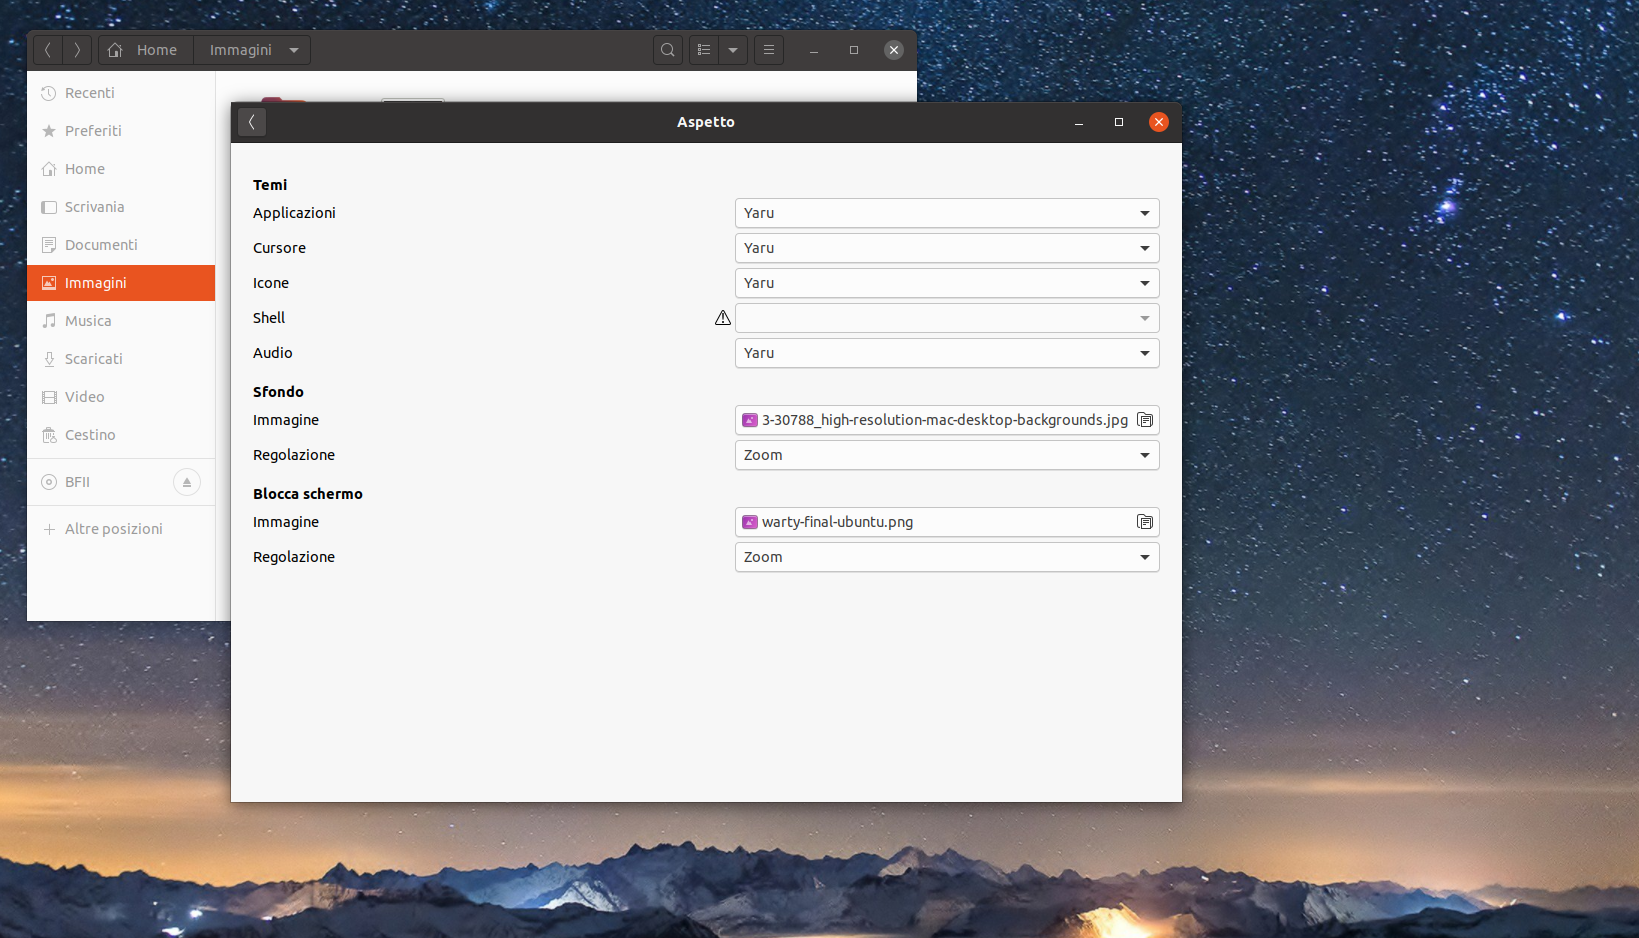This screenshot has height=938, width=1639.
Task: Open the Sfondo Regolazione Zoom dropdown
Action: pos(947,455)
